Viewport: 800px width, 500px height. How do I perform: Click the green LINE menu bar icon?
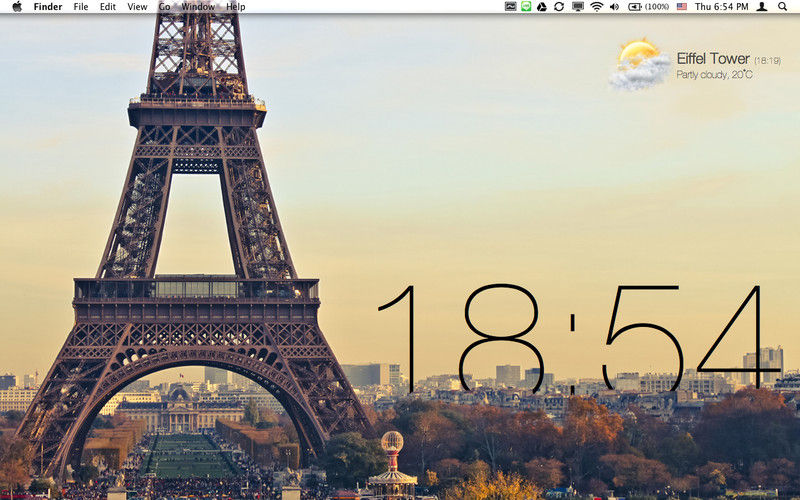(x=526, y=7)
